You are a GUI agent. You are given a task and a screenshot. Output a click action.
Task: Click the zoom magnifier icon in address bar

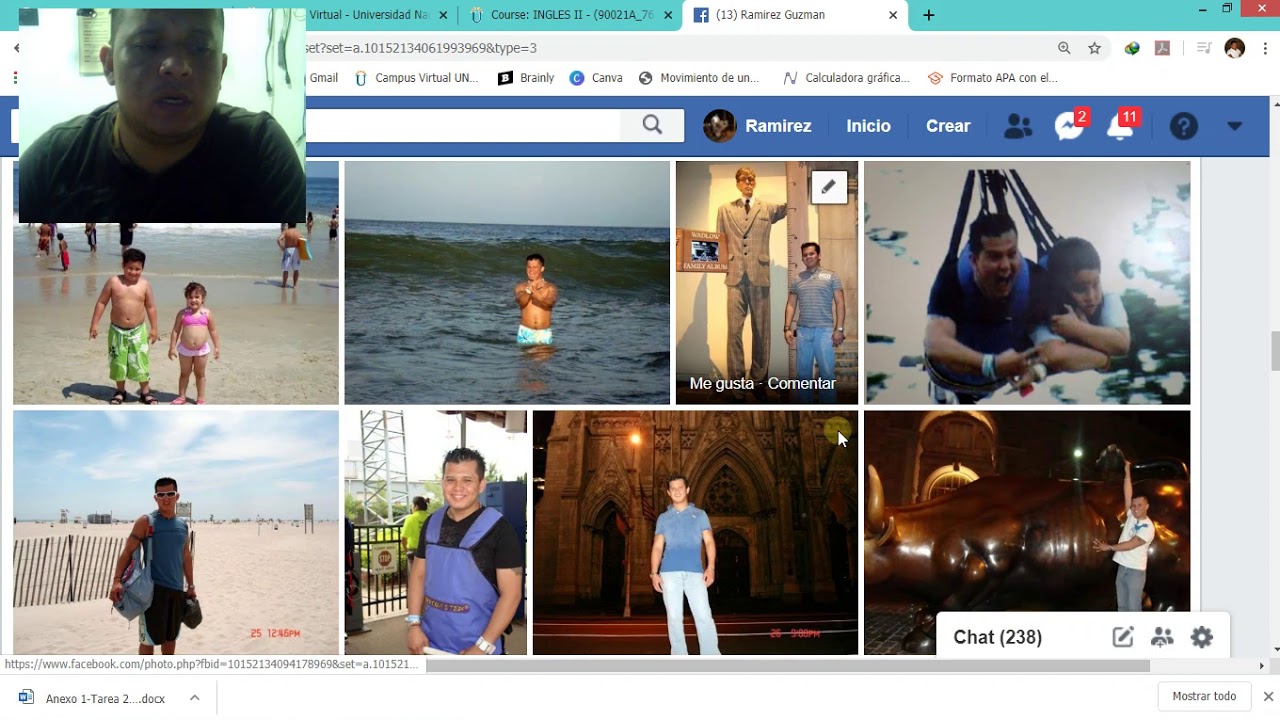(x=1064, y=48)
